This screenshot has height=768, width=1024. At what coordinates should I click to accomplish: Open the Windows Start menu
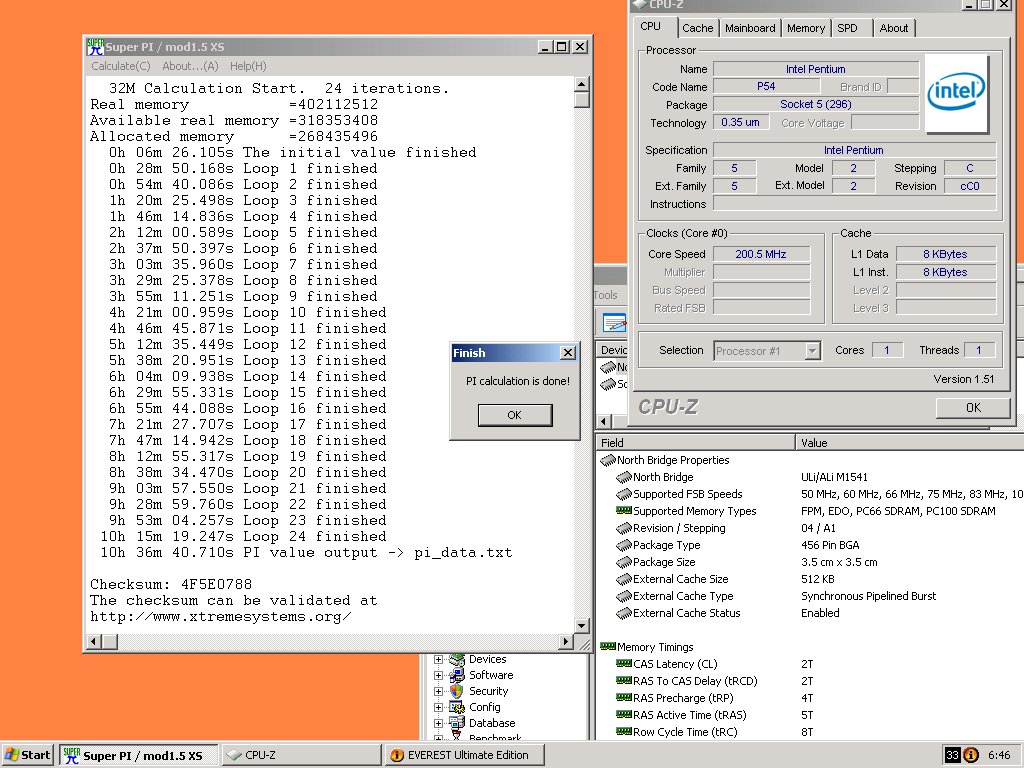click(27, 755)
